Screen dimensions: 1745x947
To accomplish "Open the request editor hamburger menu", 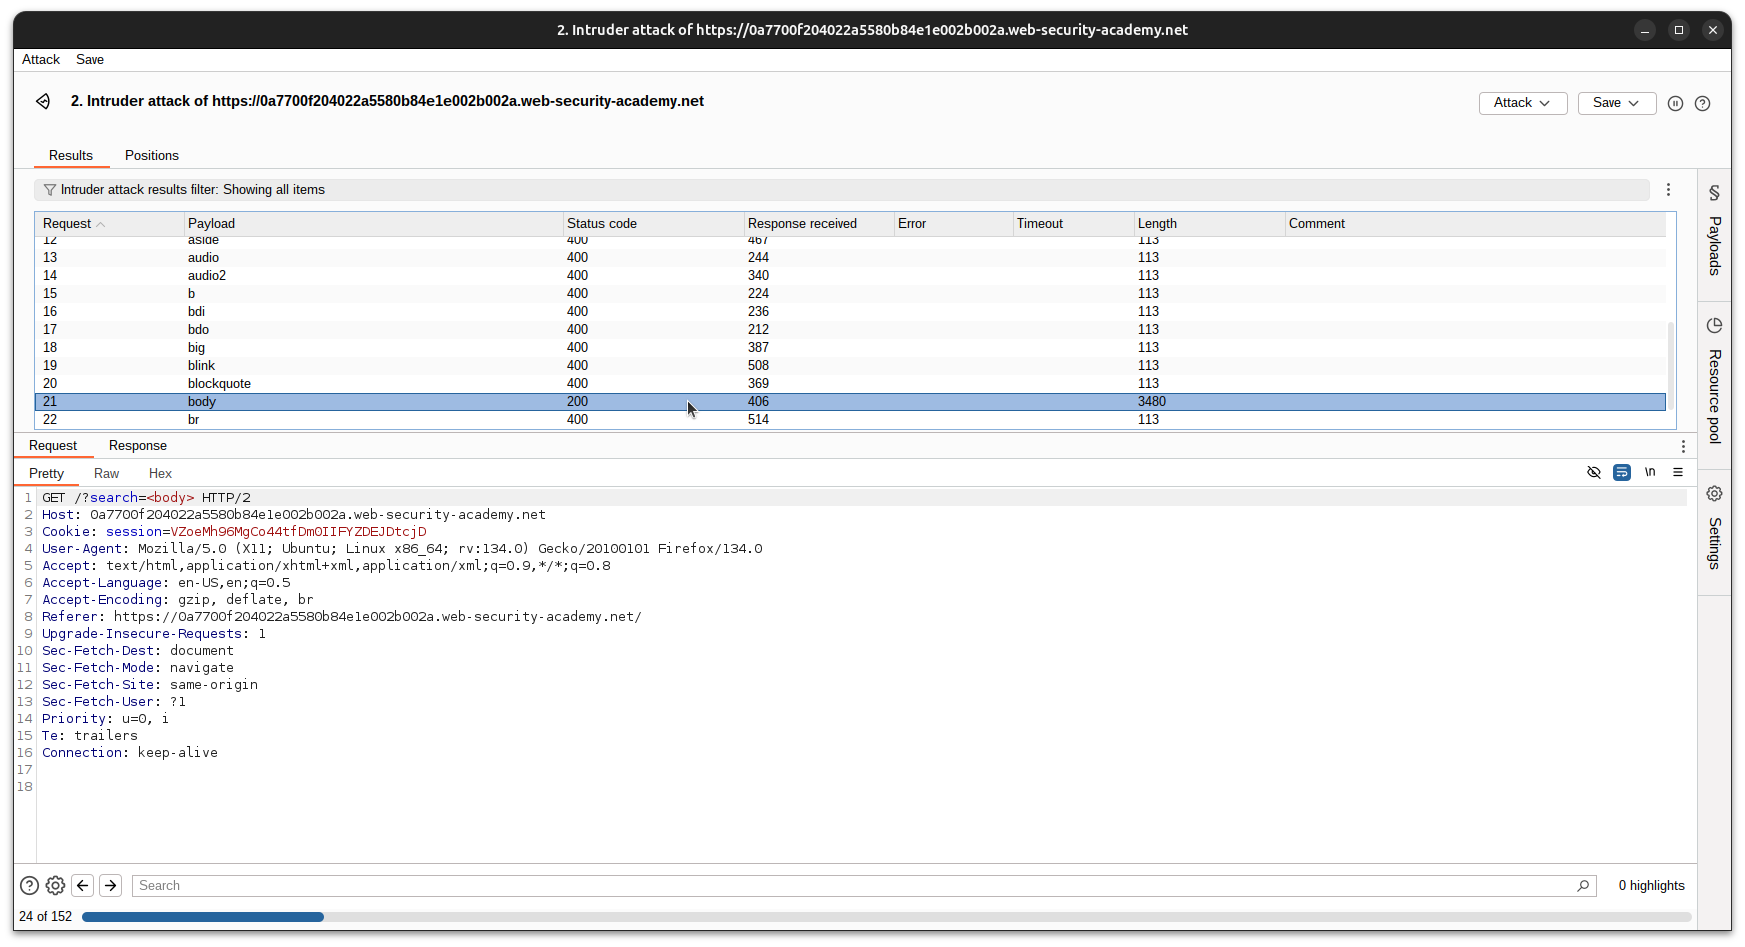I will pos(1678,472).
